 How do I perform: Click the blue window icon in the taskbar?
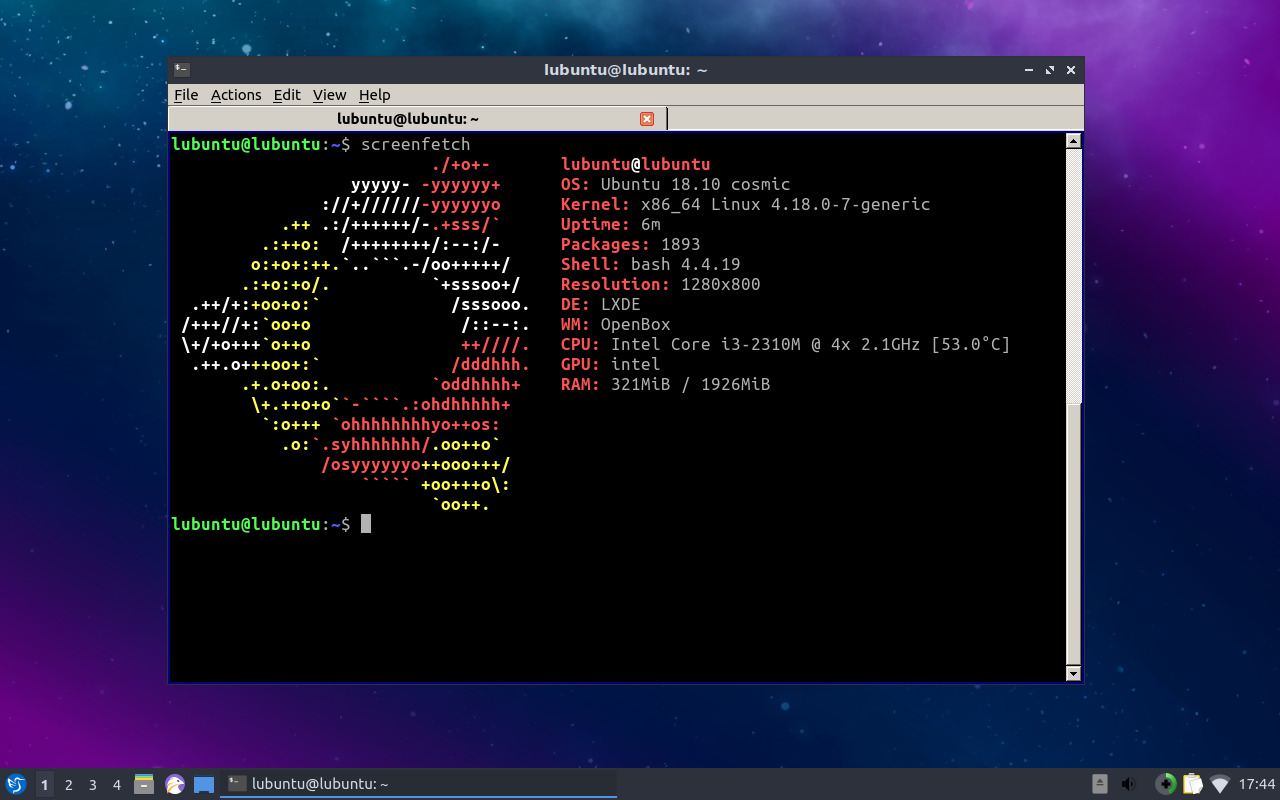point(204,784)
